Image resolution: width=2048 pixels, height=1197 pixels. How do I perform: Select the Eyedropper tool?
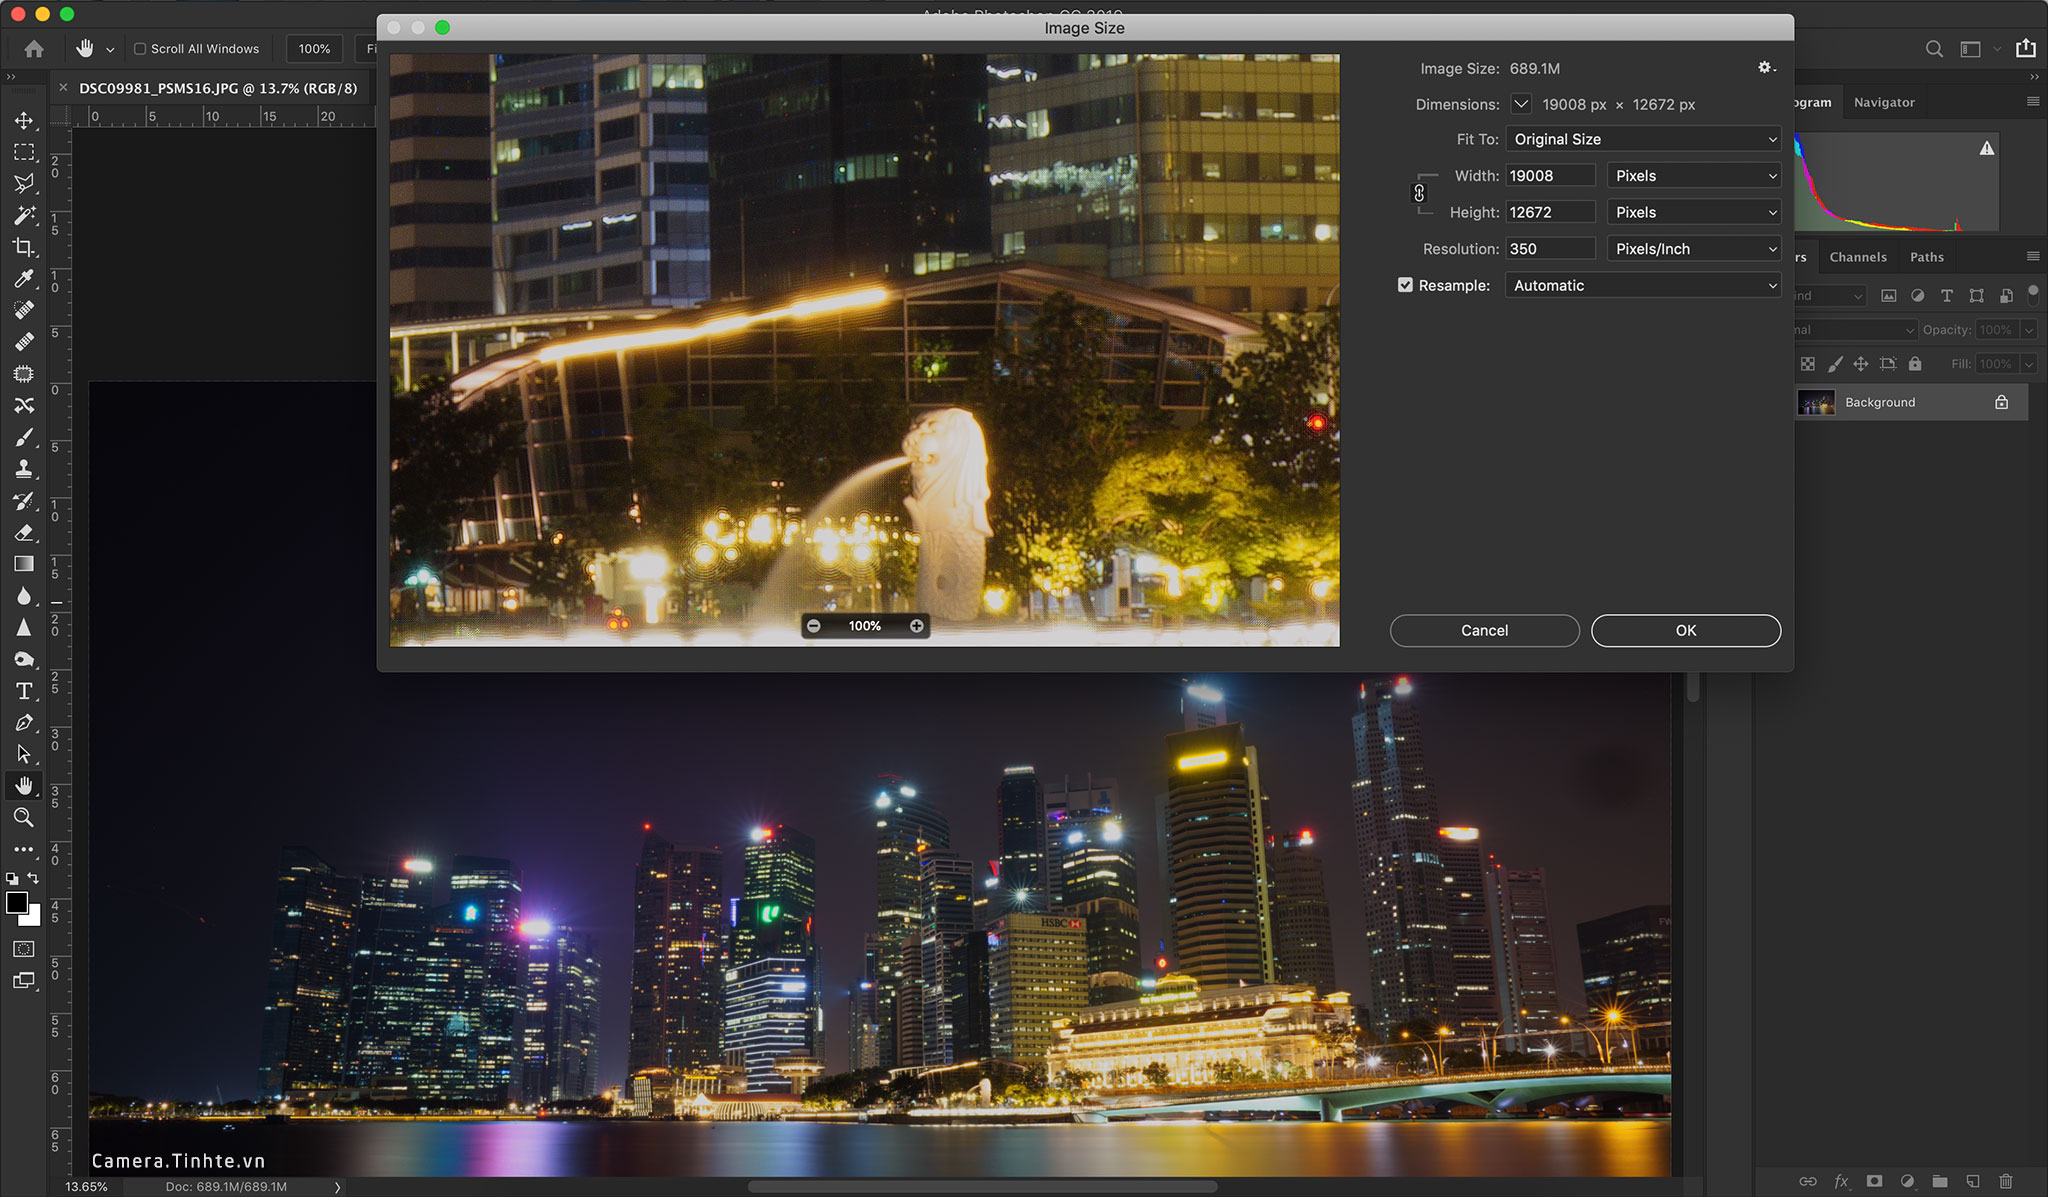pos(24,278)
